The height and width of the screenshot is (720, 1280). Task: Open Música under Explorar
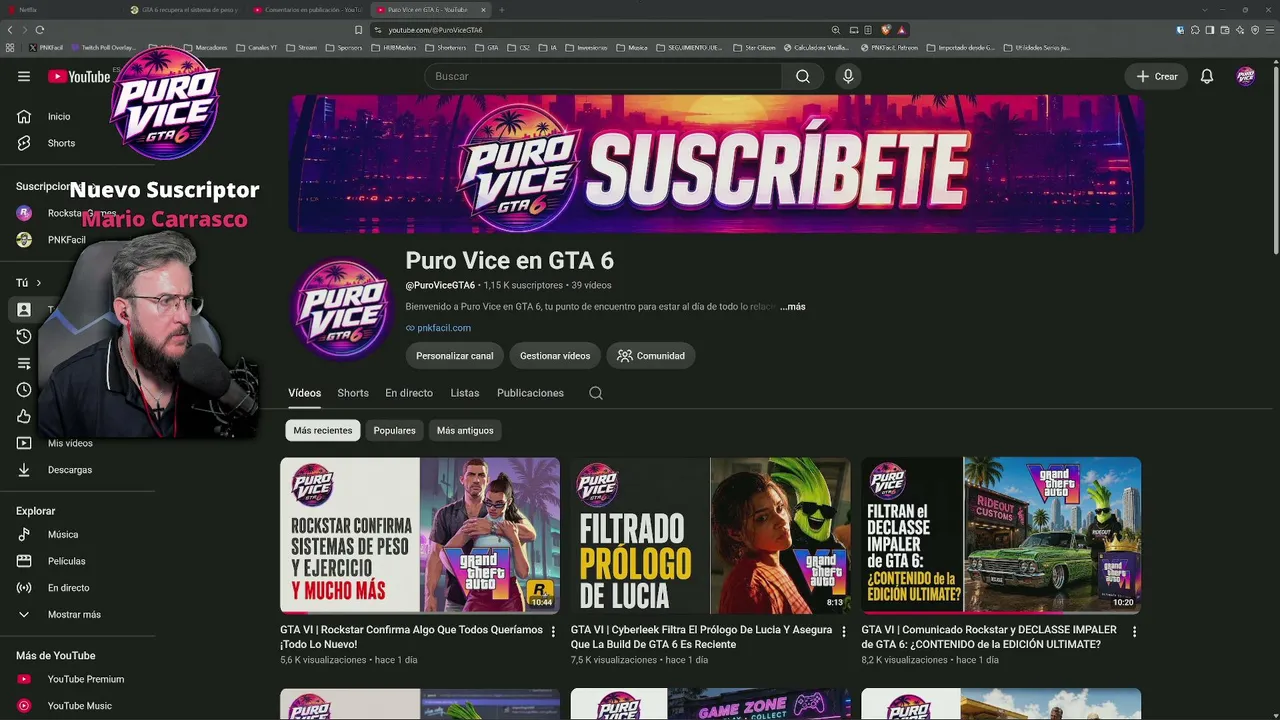point(63,534)
